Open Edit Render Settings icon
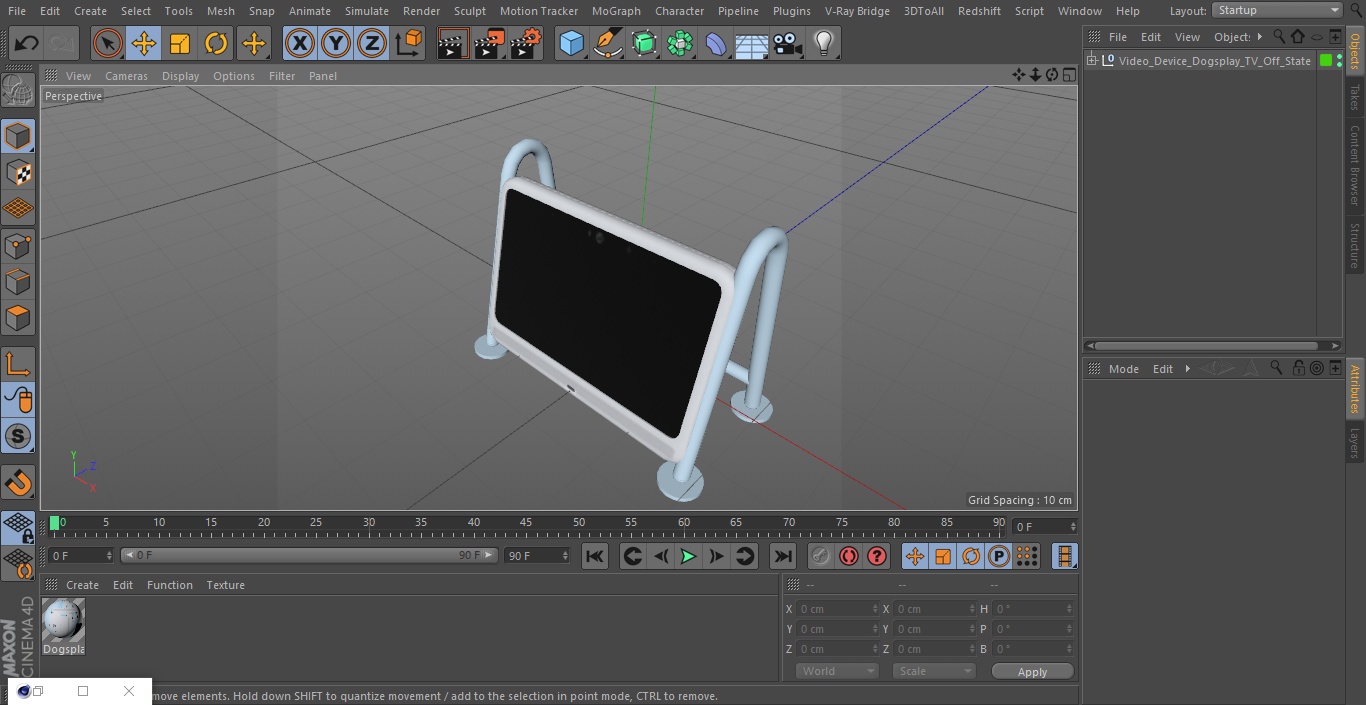Image resolution: width=1366 pixels, height=705 pixels. 526,44
